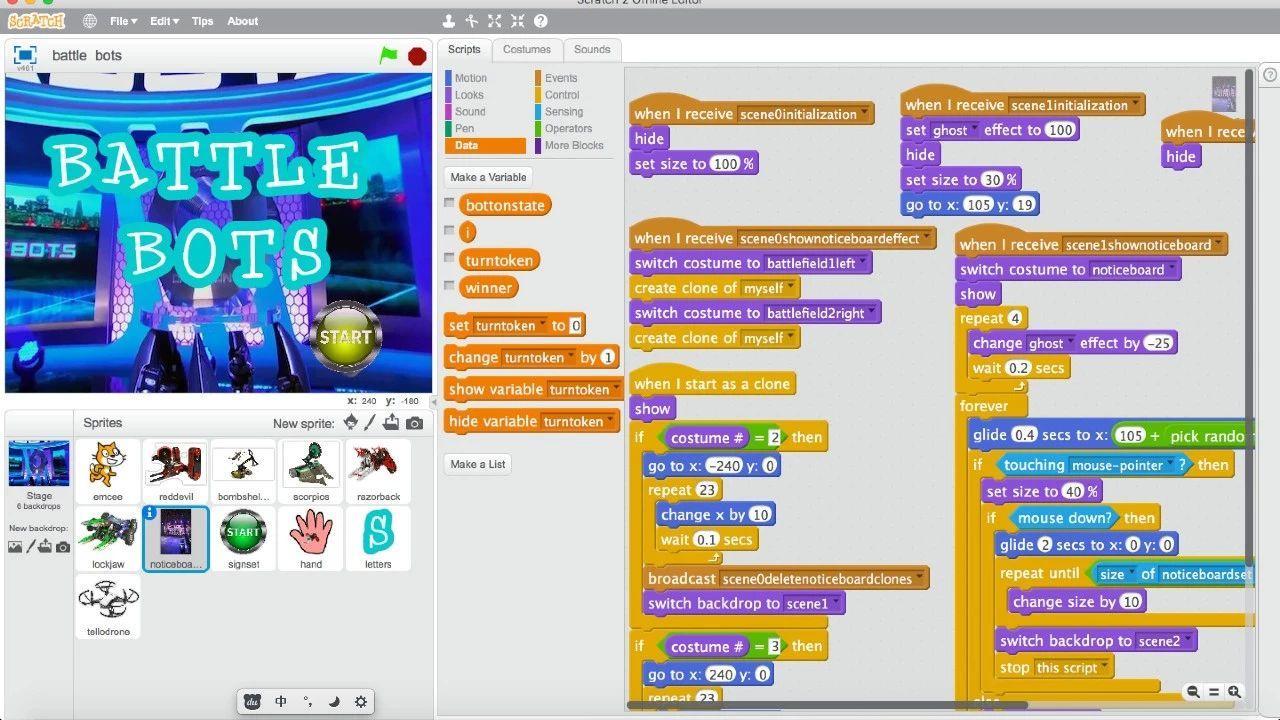The image size is (1280, 720).
Task: Open the Edit menu
Action: click(164, 21)
